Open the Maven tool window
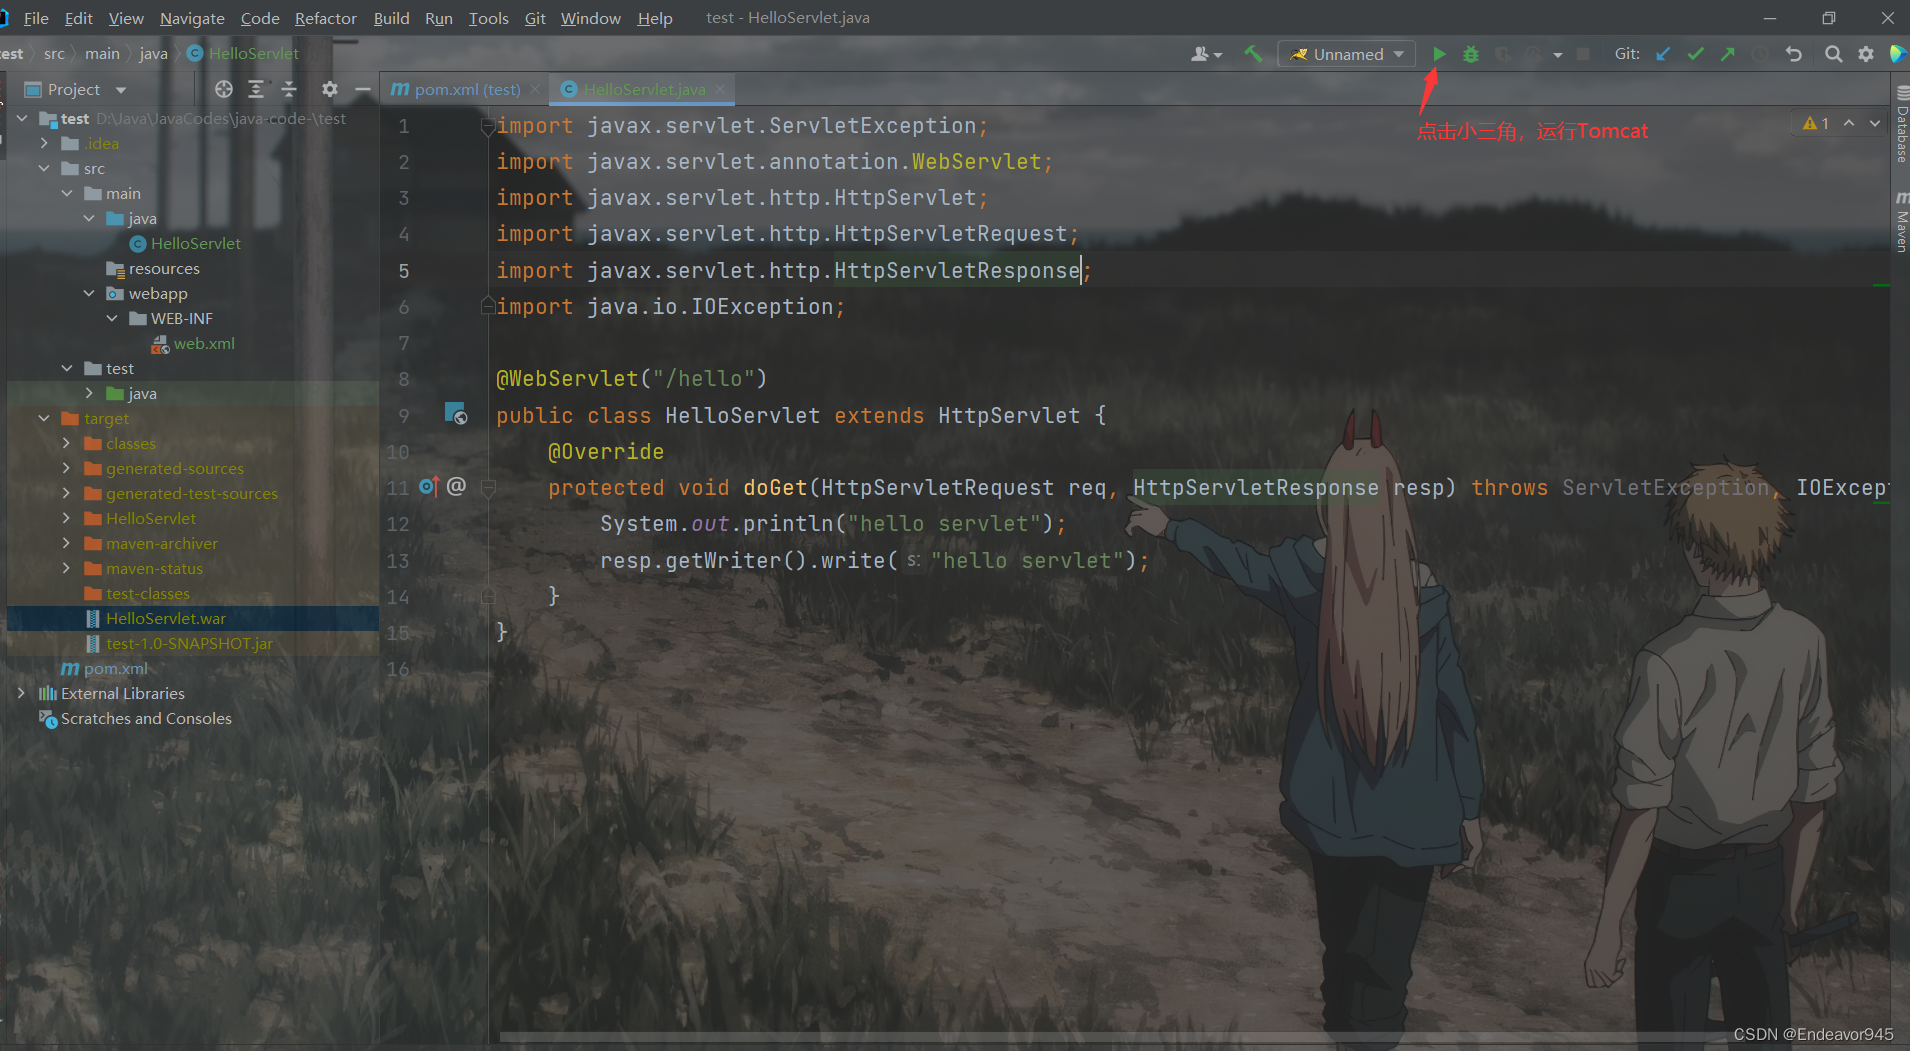The width and height of the screenshot is (1910, 1051). (x=1901, y=222)
